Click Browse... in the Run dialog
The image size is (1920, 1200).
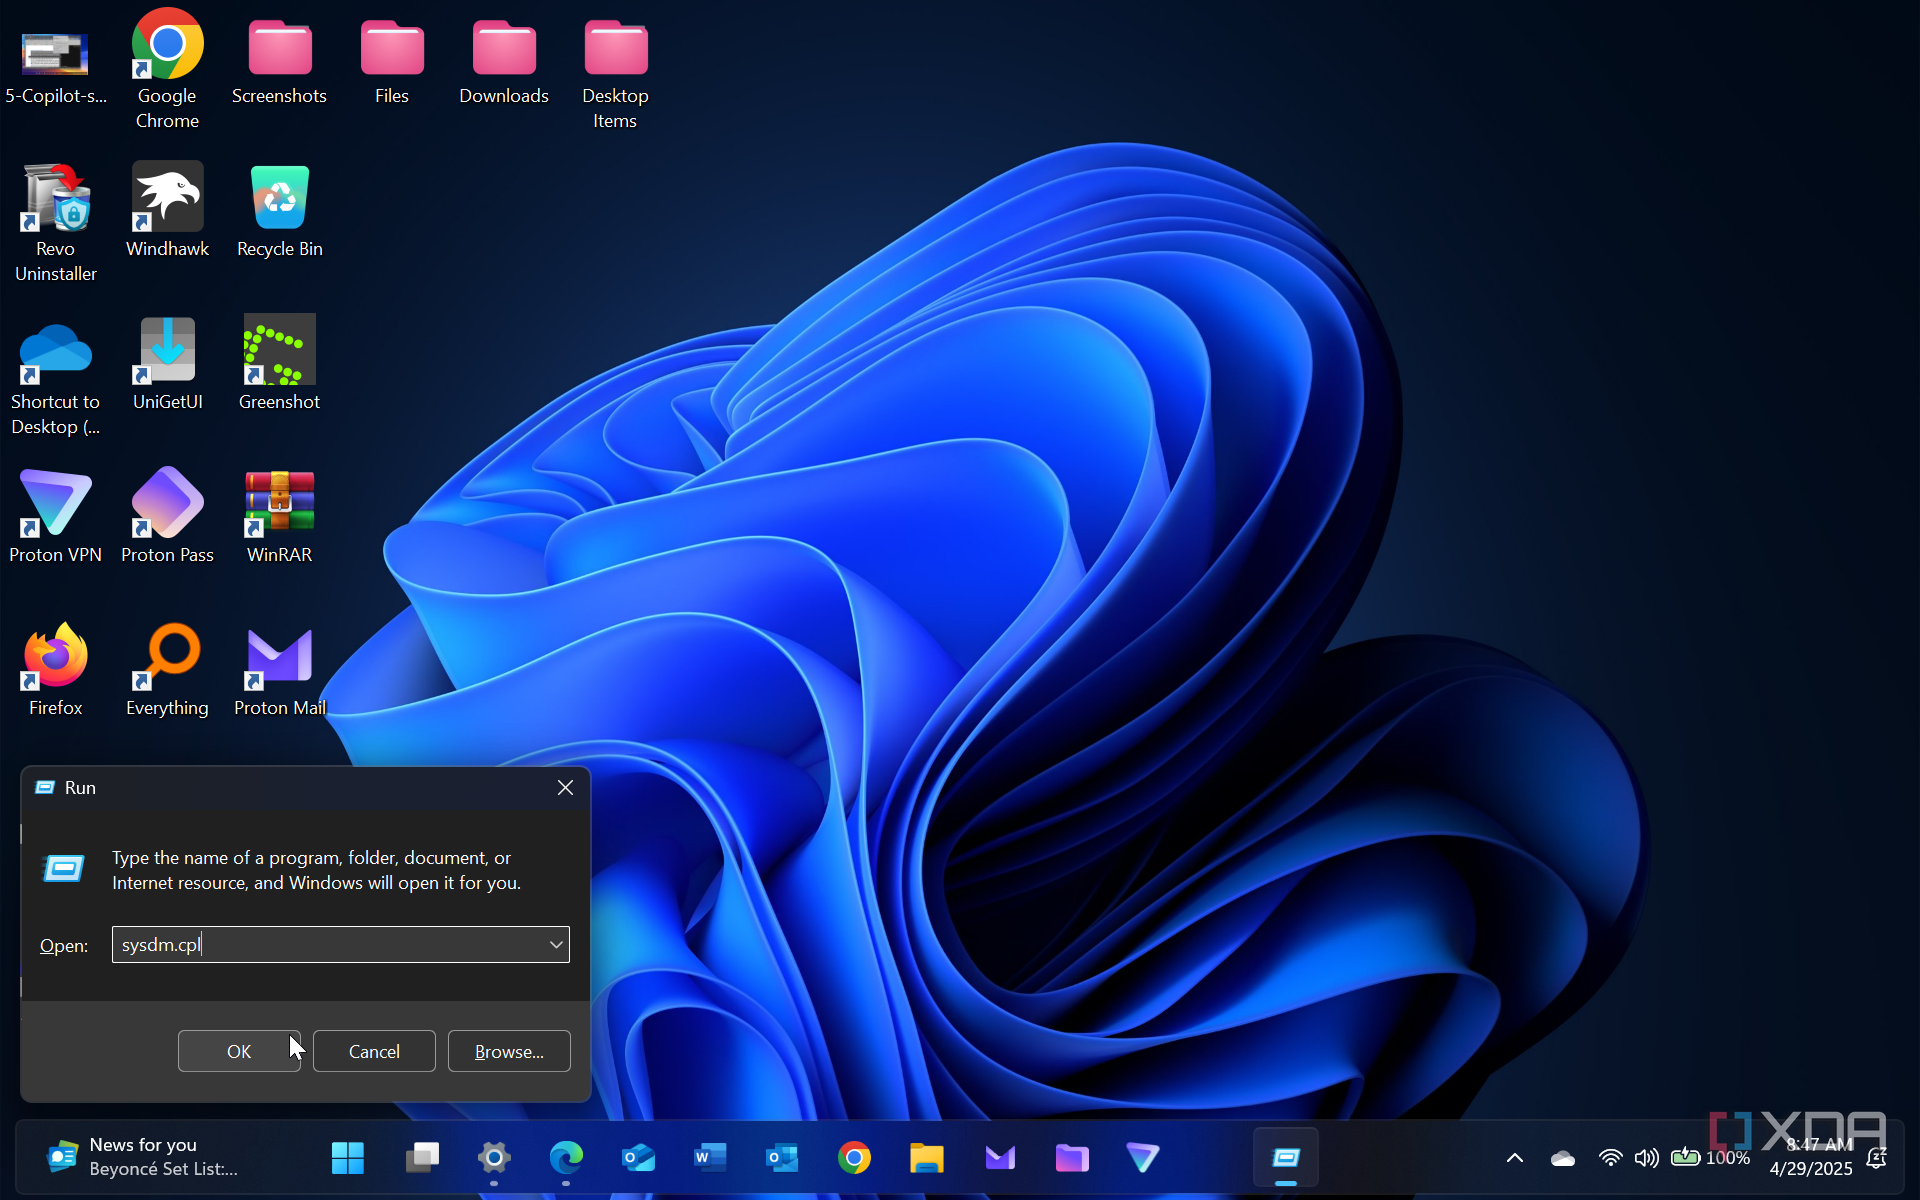click(x=509, y=1051)
